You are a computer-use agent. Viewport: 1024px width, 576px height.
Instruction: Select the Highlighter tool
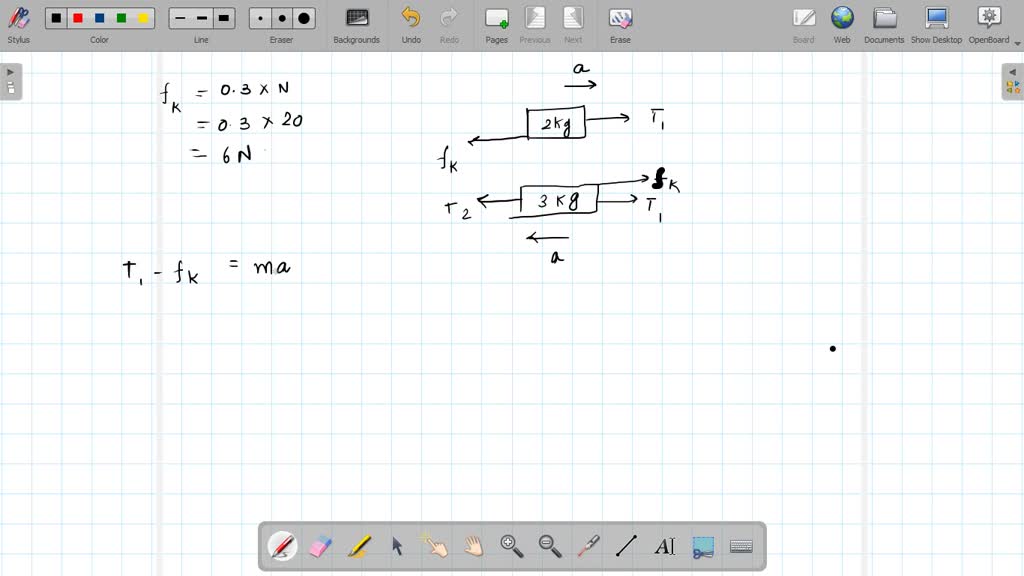(360, 545)
